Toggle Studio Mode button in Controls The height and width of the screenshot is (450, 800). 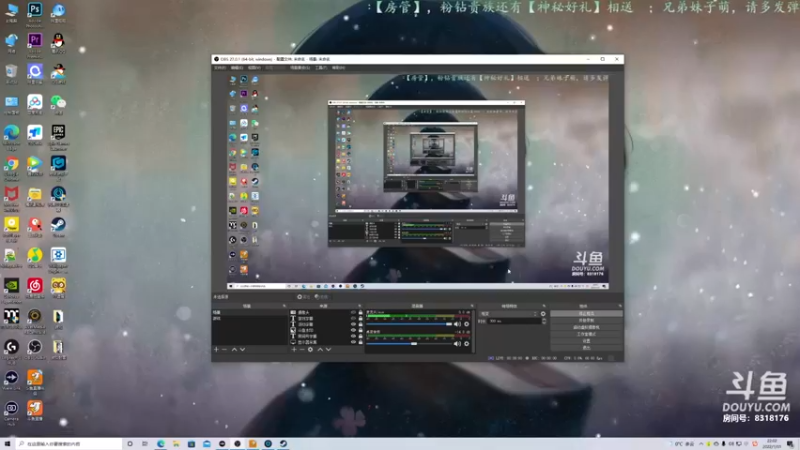(x=586, y=334)
